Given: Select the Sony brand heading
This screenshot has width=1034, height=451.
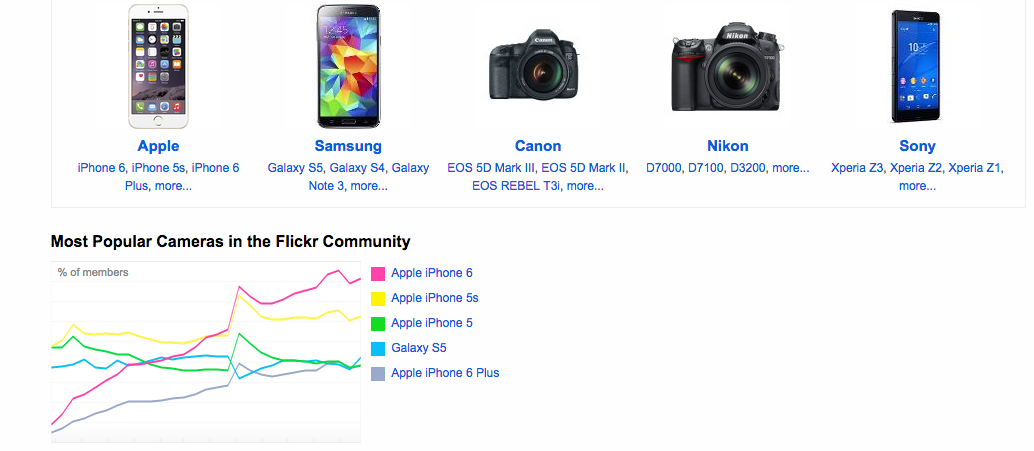Looking at the screenshot, I should coord(917,146).
